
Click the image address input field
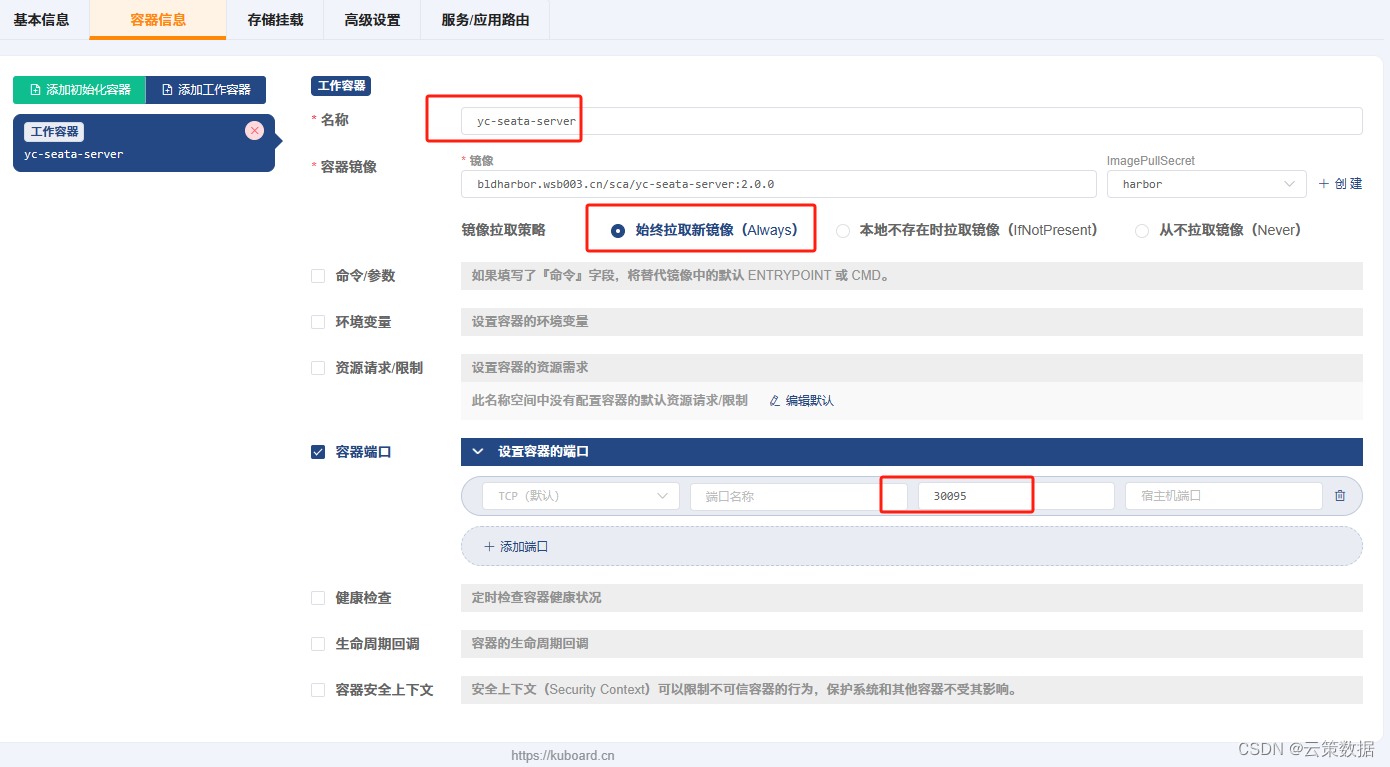pos(779,184)
